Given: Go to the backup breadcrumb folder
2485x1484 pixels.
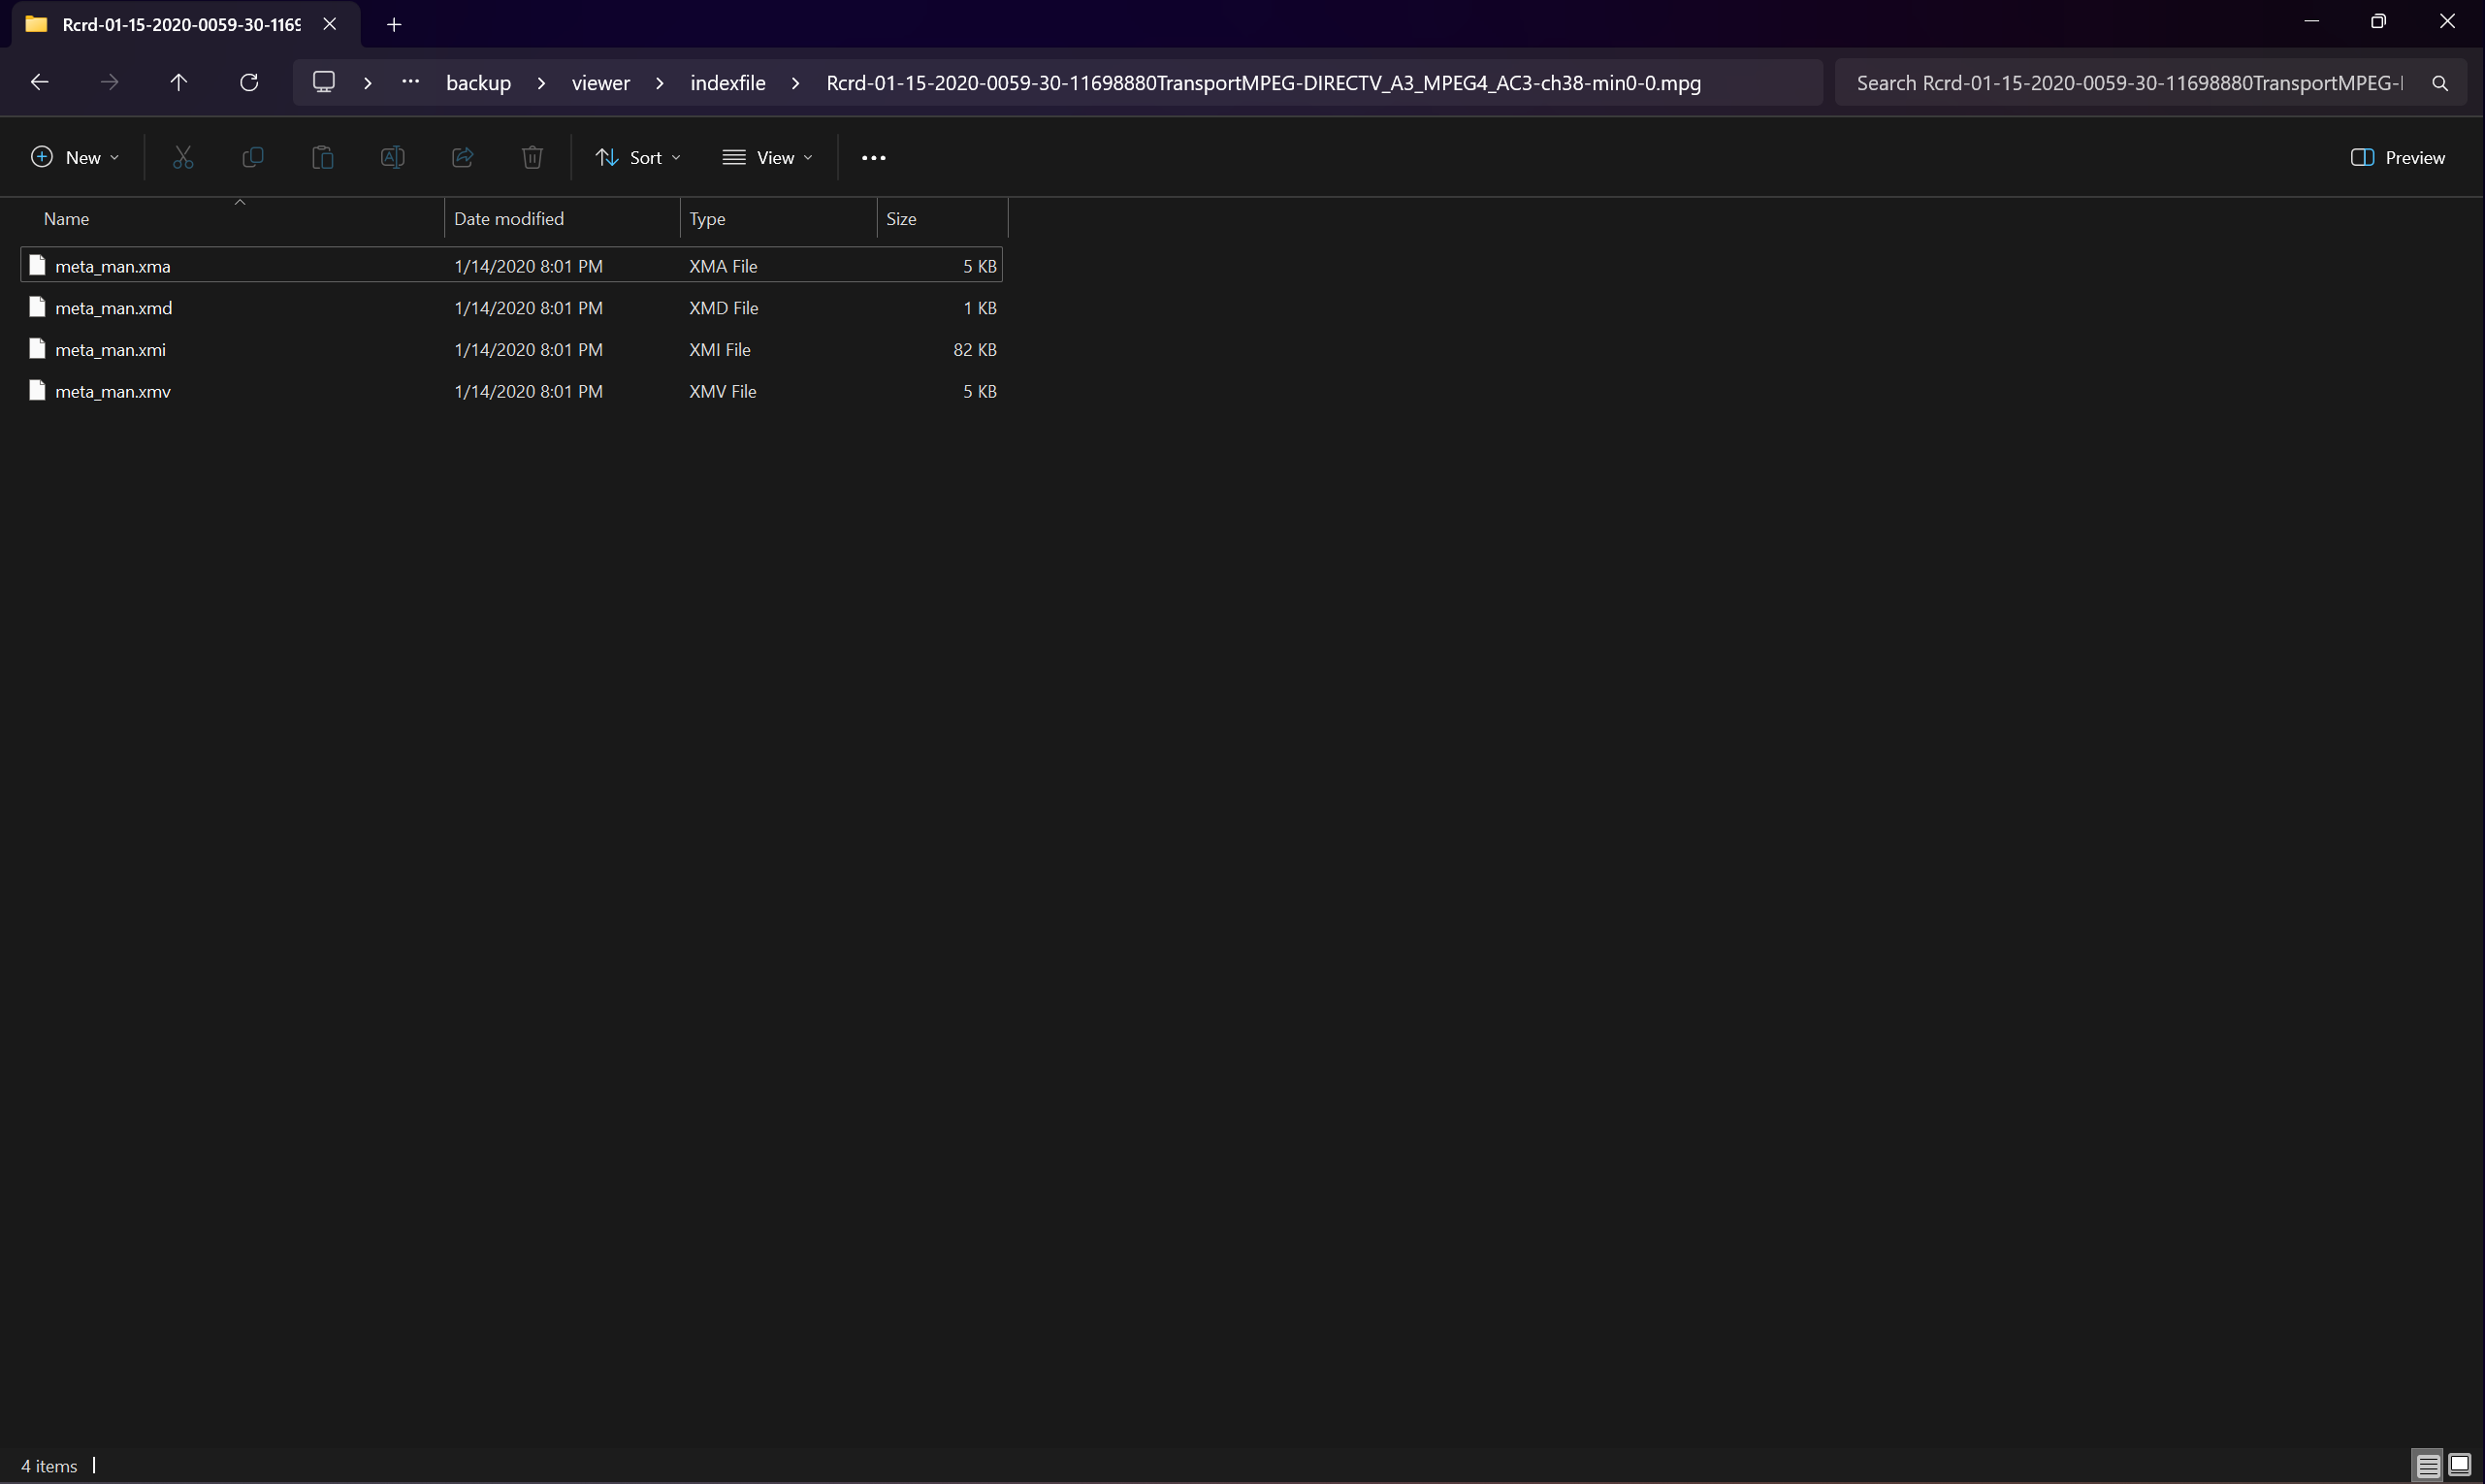Looking at the screenshot, I should point(478,83).
